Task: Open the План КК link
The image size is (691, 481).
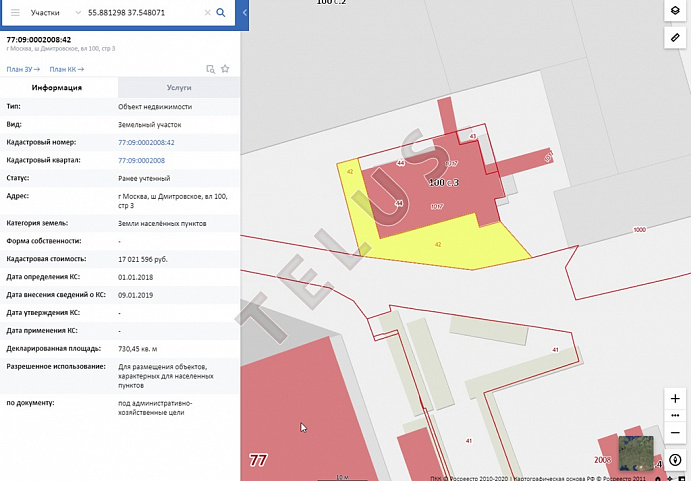Action: [67, 69]
